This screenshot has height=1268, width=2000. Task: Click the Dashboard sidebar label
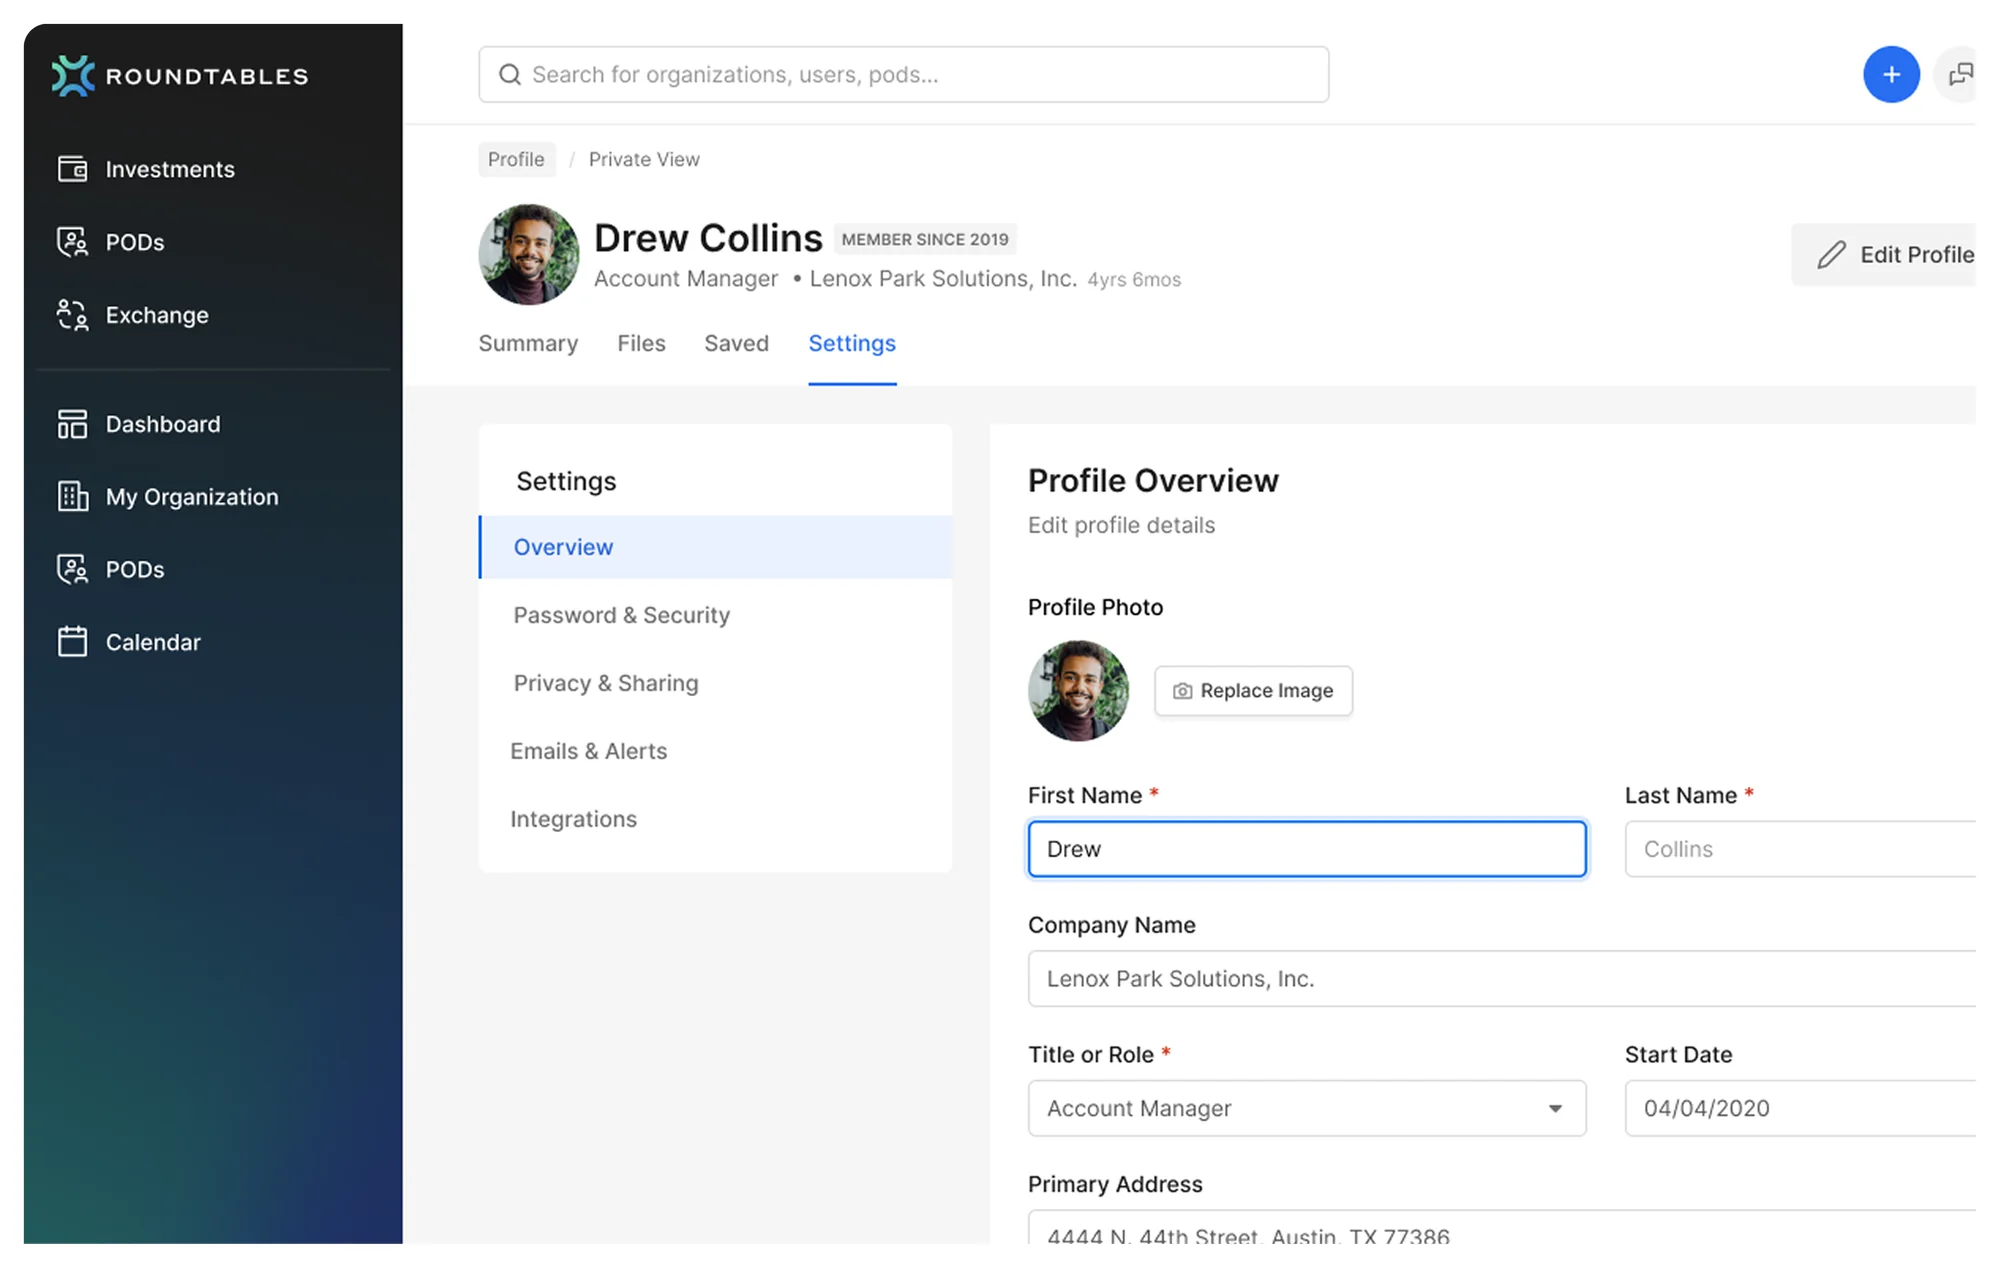coord(163,424)
